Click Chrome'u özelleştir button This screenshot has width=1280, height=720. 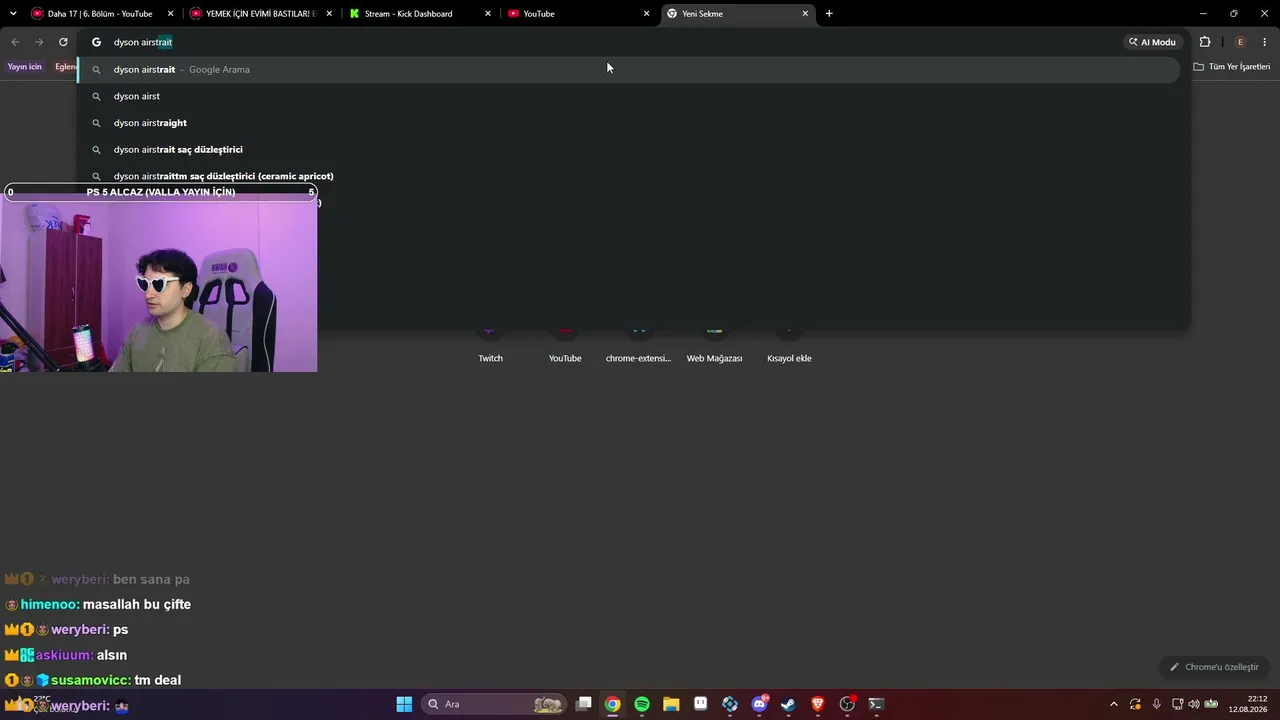pyautogui.click(x=1214, y=667)
